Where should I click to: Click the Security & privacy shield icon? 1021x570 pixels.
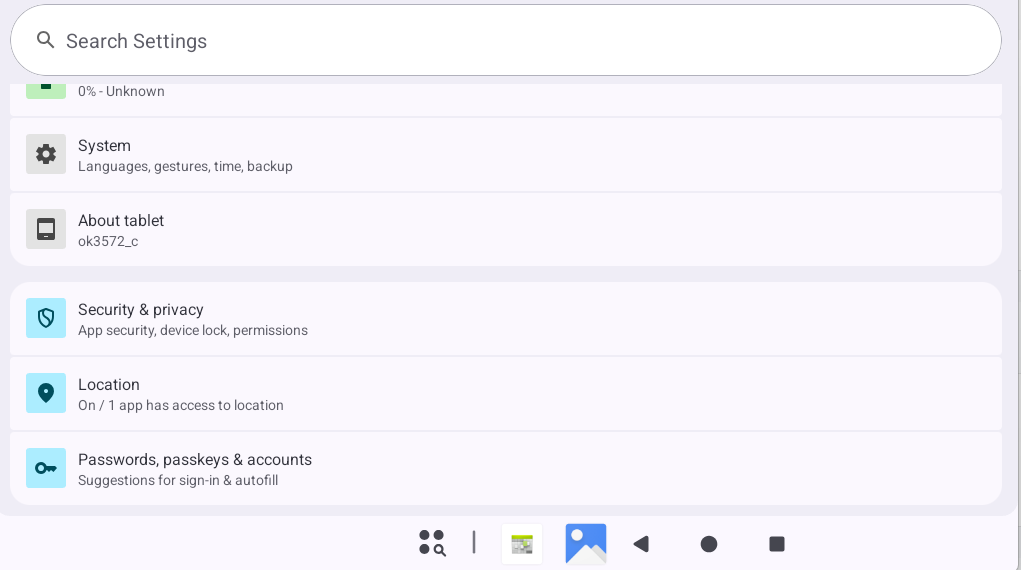click(x=46, y=318)
